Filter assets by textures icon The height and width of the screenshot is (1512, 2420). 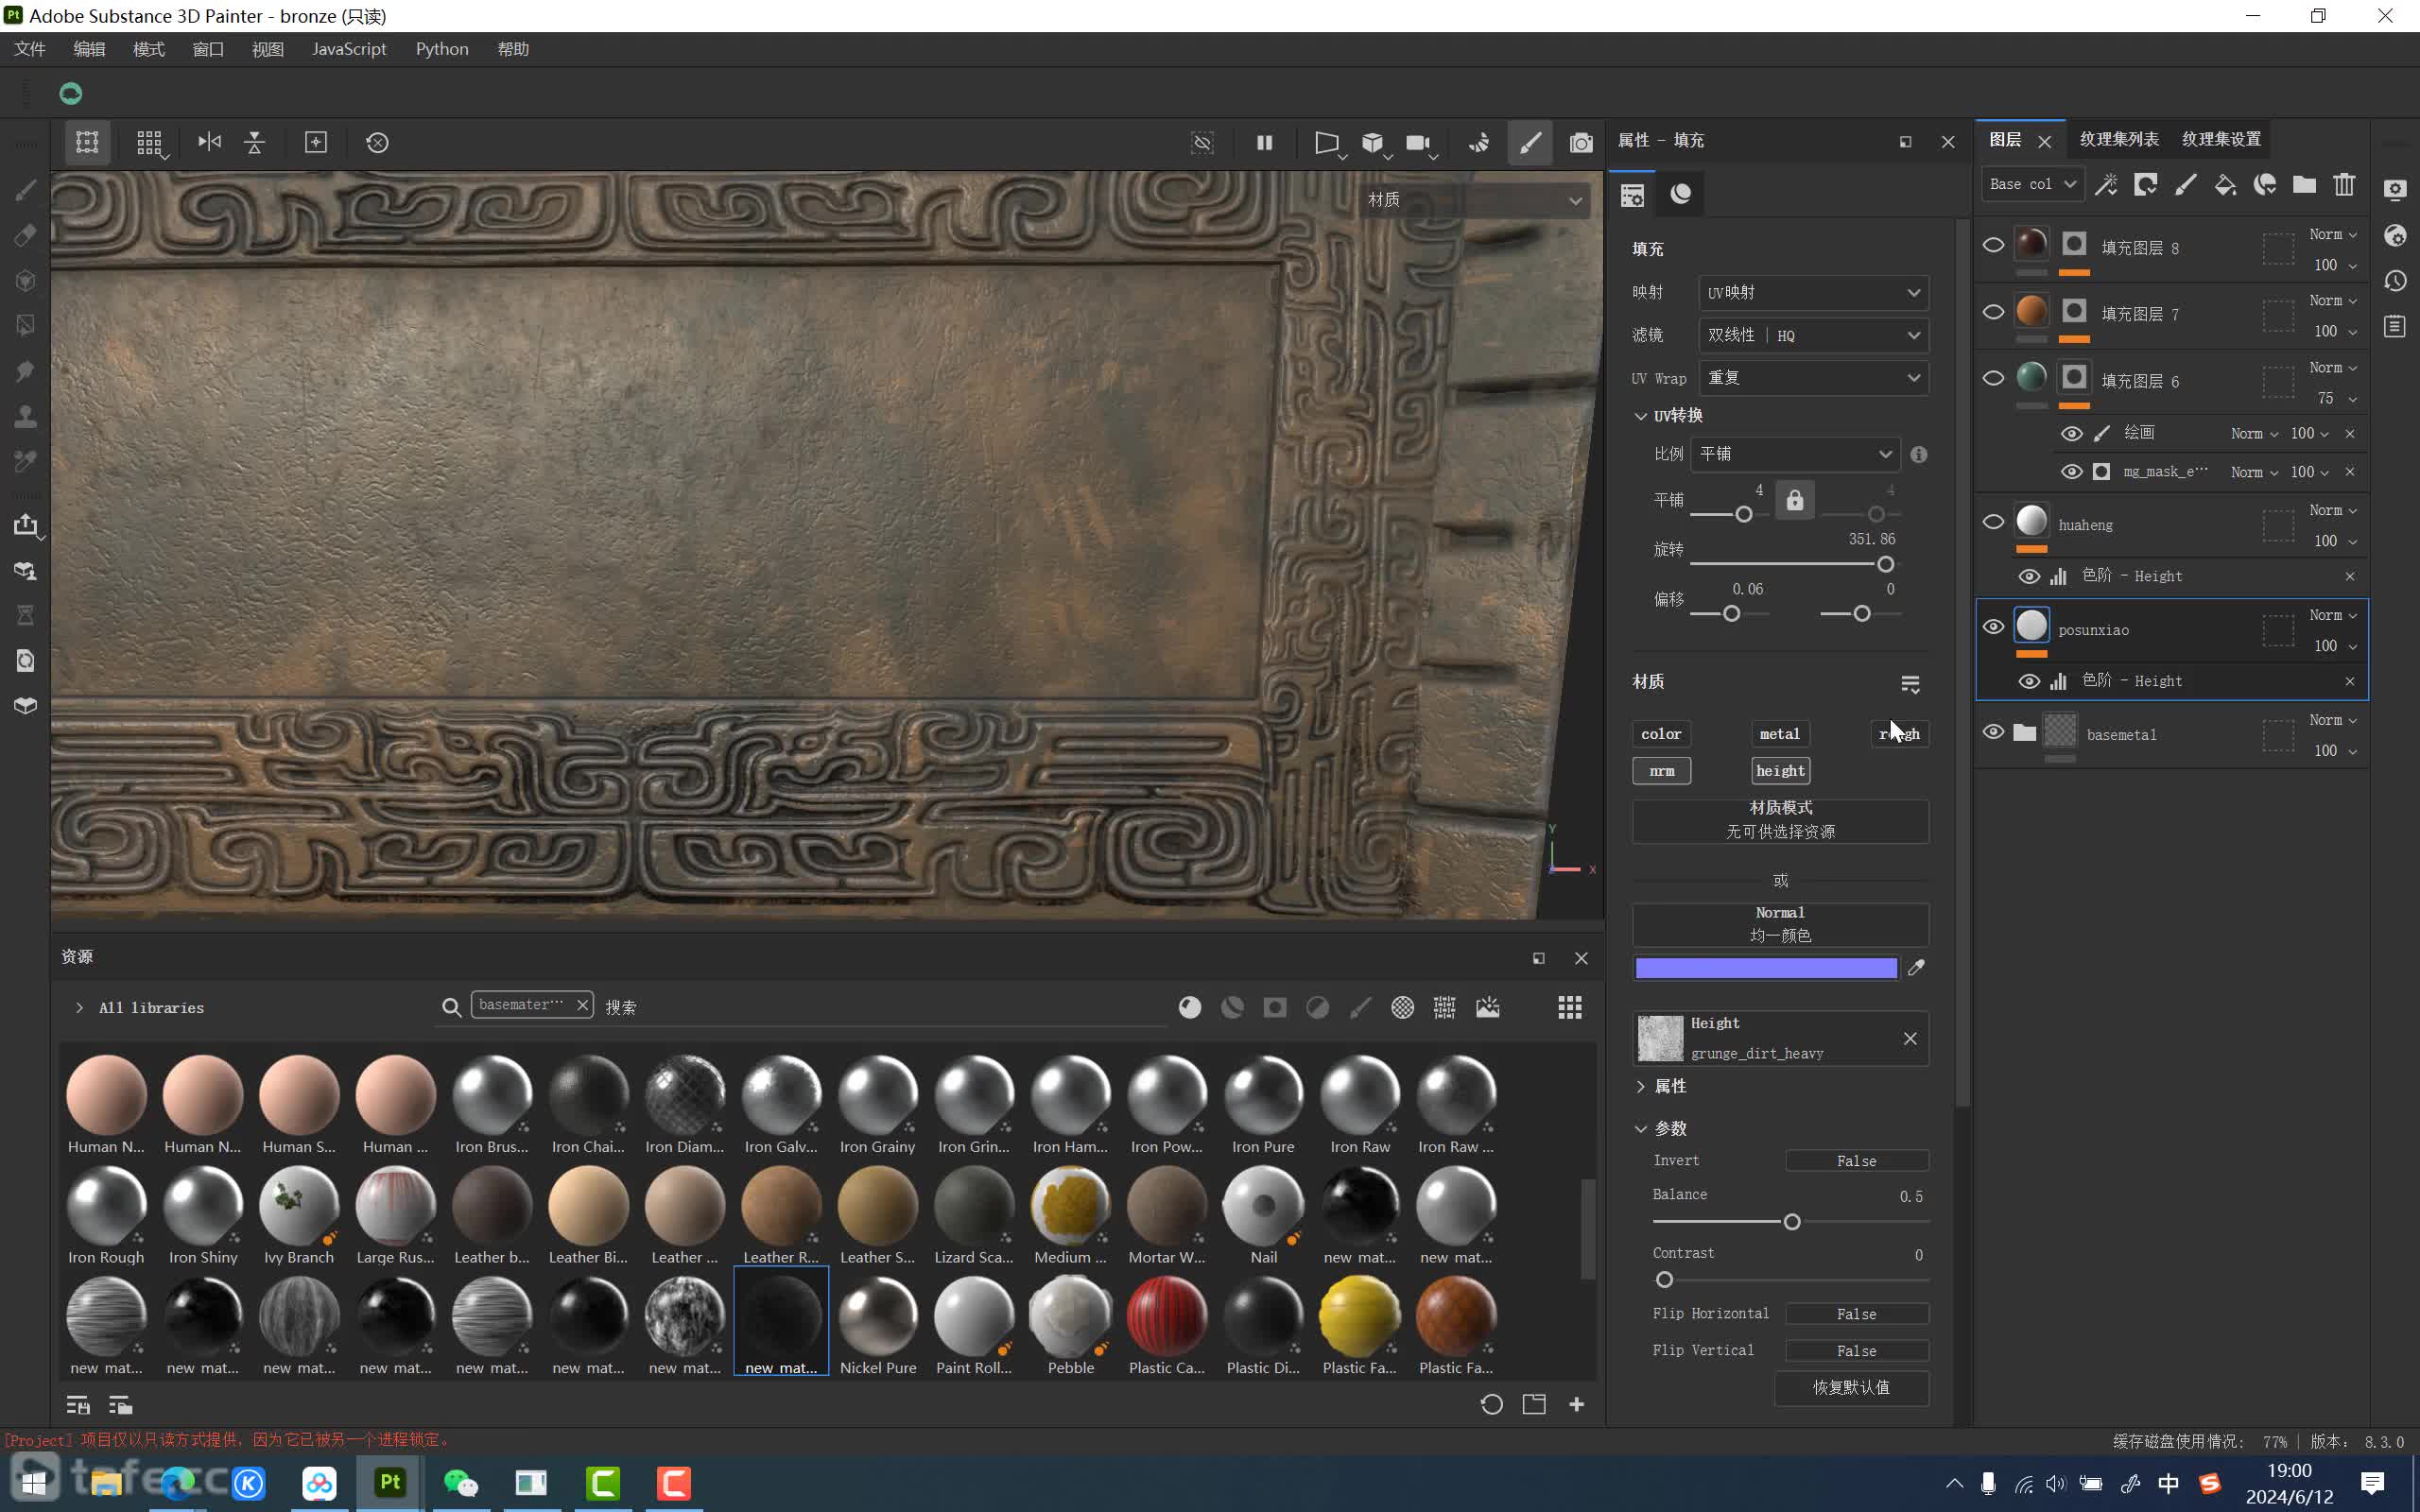click(x=1403, y=1007)
